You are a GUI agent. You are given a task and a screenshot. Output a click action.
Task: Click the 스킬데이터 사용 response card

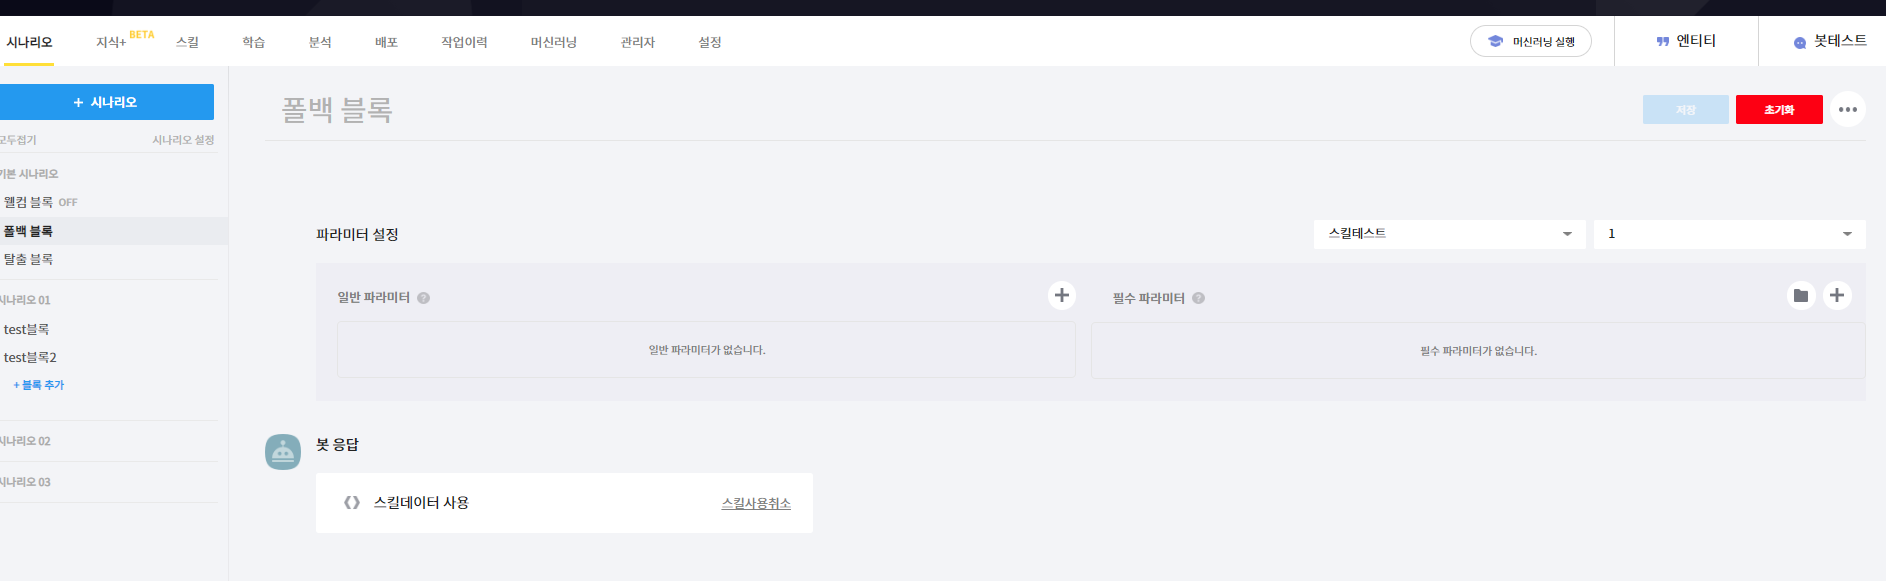[x=564, y=503]
